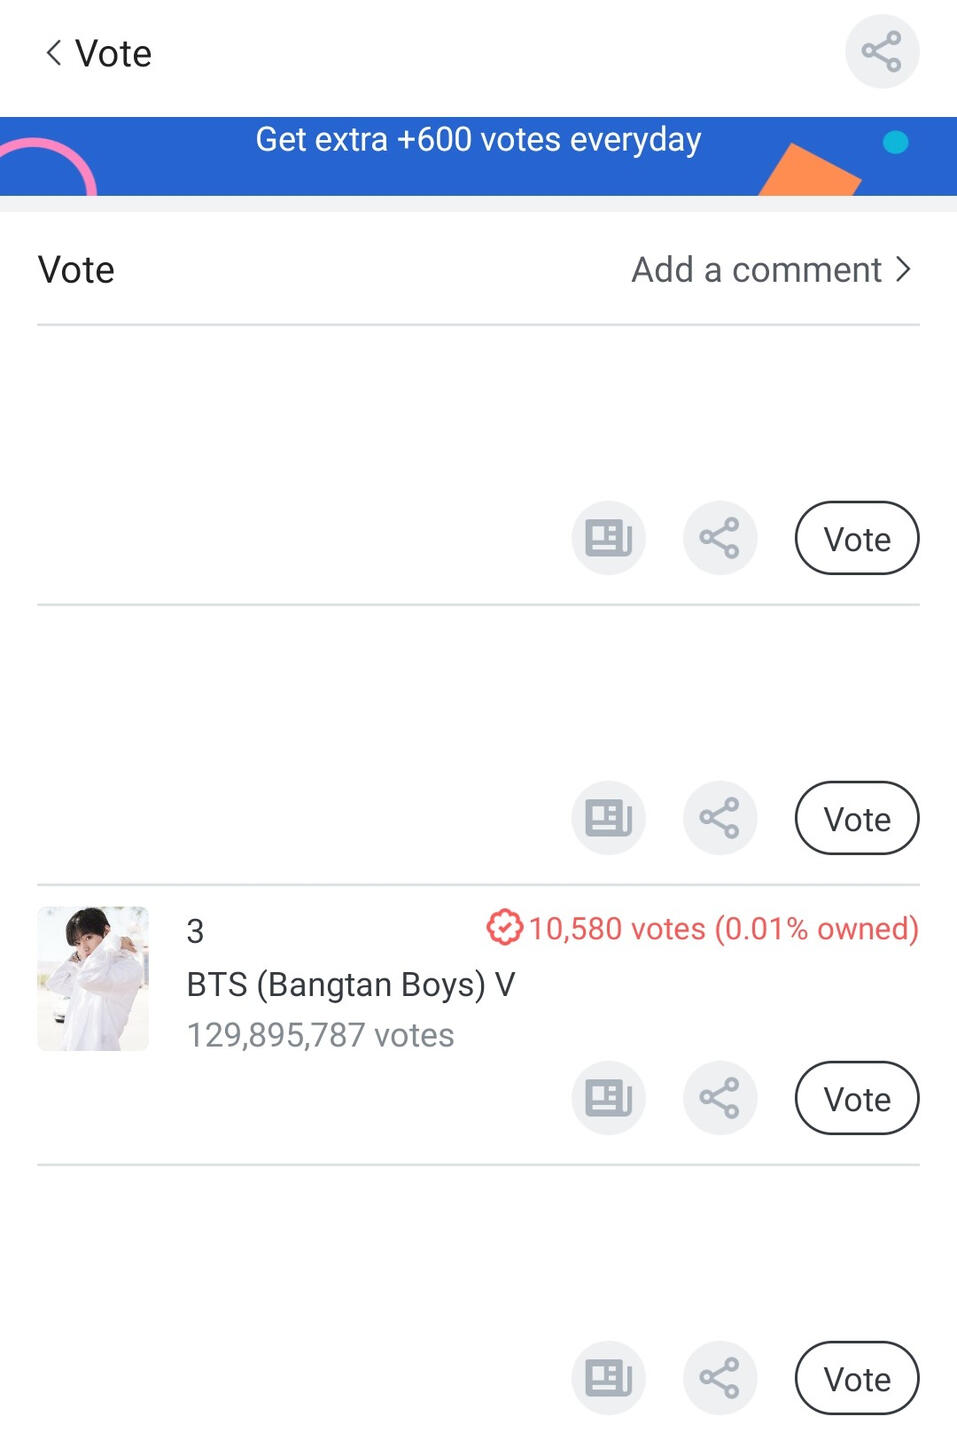957x1440 pixels.
Task: Share the bottom candidate row
Action: click(719, 1378)
